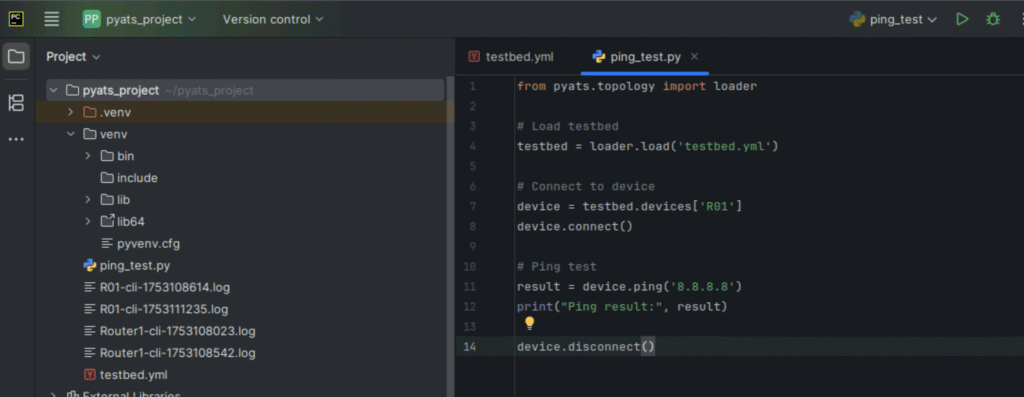Switch to the testbed.yml tab

coord(511,57)
